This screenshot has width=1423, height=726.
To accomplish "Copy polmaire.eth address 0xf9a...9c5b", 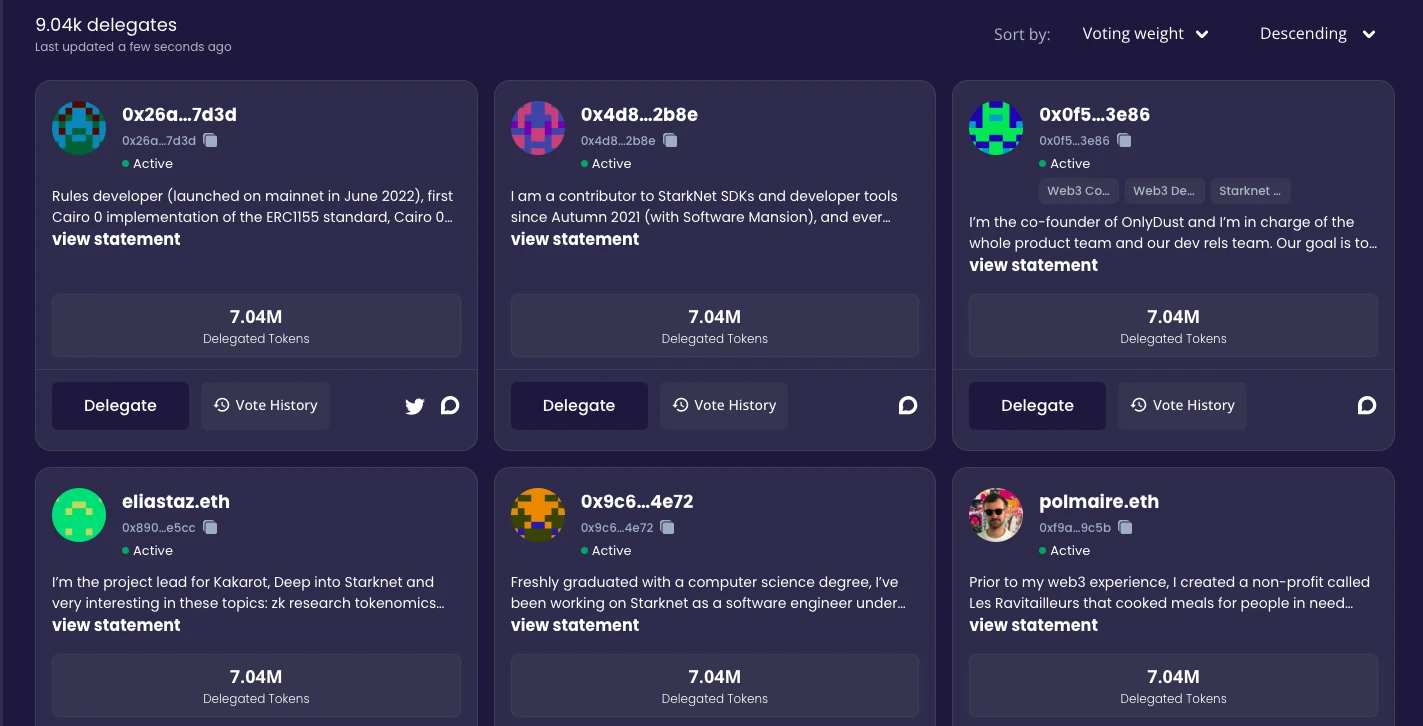I will (1126, 527).
